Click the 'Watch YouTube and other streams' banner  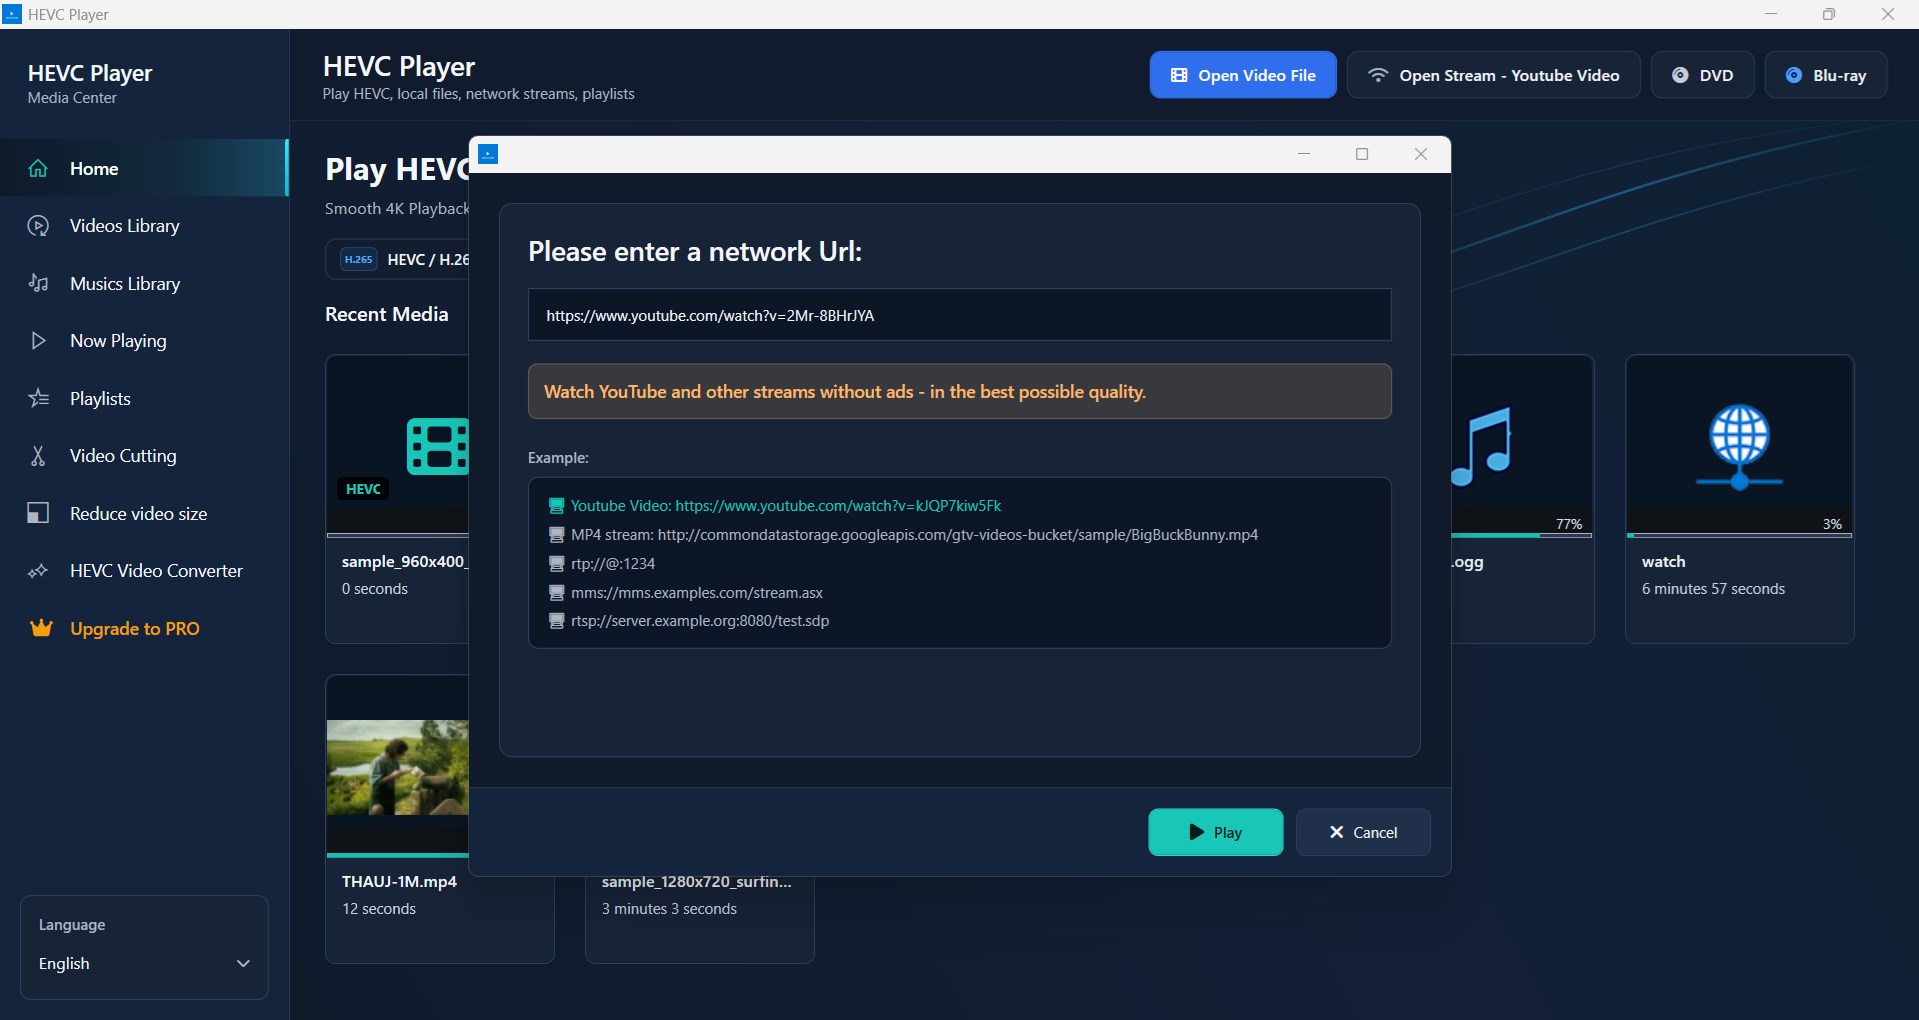(x=959, y=391)
